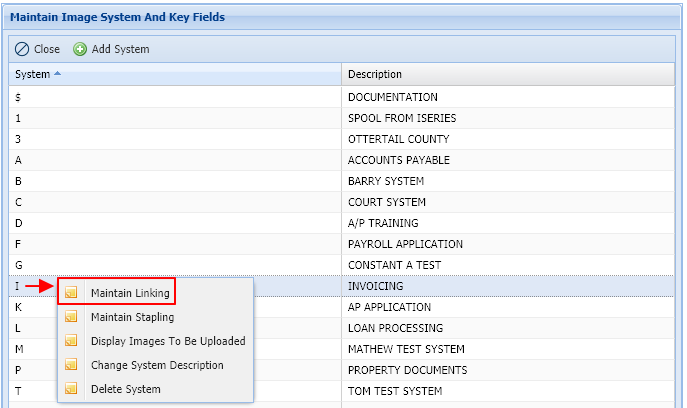The image size is (687, 408).
Task: Click the icon beside Display Images To Be Uploaded
Action: (x=70, y=341)
